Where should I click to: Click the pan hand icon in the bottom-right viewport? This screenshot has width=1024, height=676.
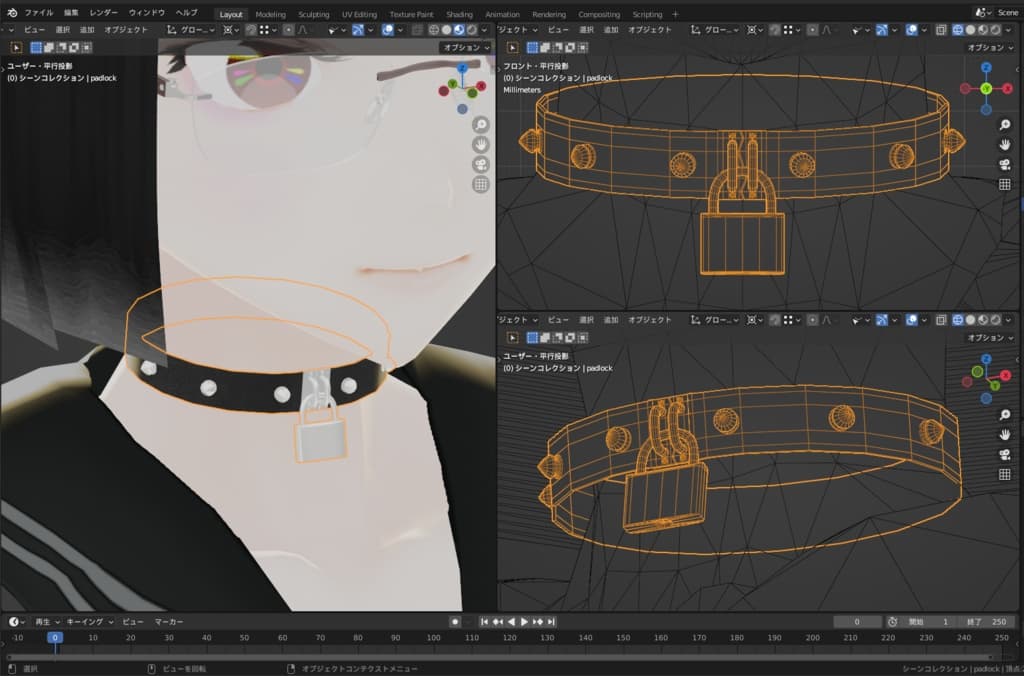[1004, 435]
